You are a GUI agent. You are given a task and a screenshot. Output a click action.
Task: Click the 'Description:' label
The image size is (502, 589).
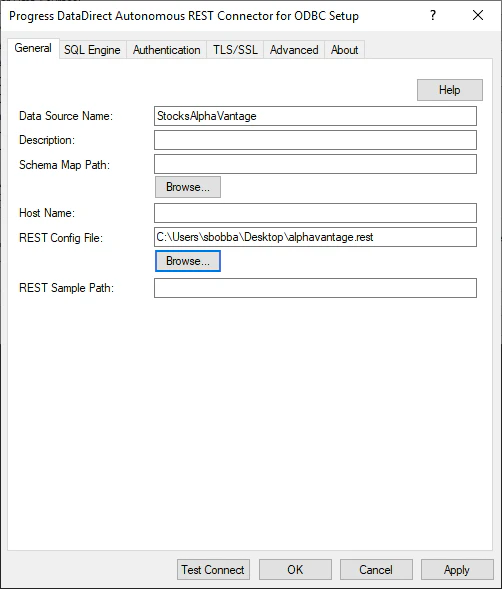click(47, 140)
